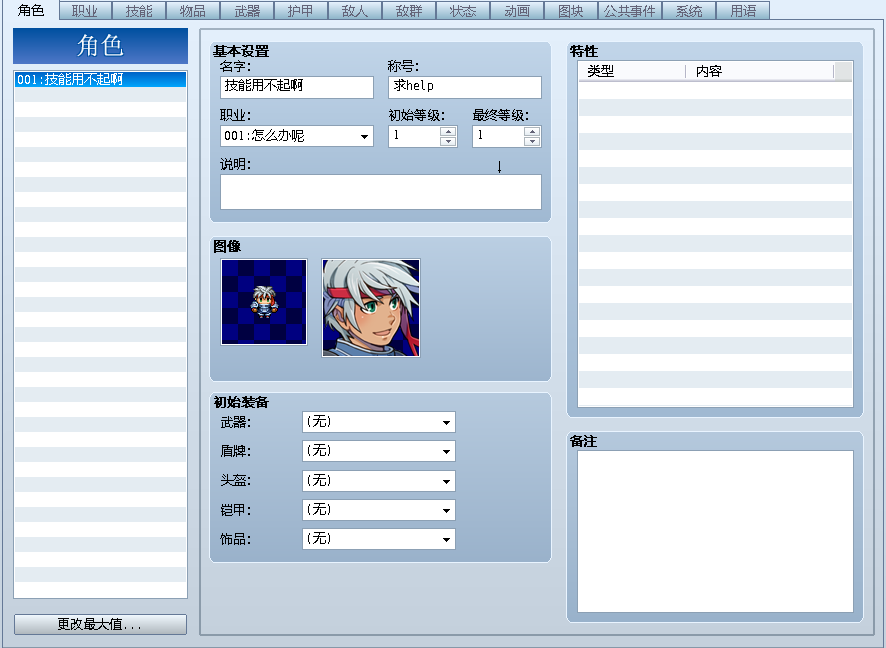This screenshot has height=648, width=886.
Task: Switch to the 职业 tab
Action: pos(85,11)
